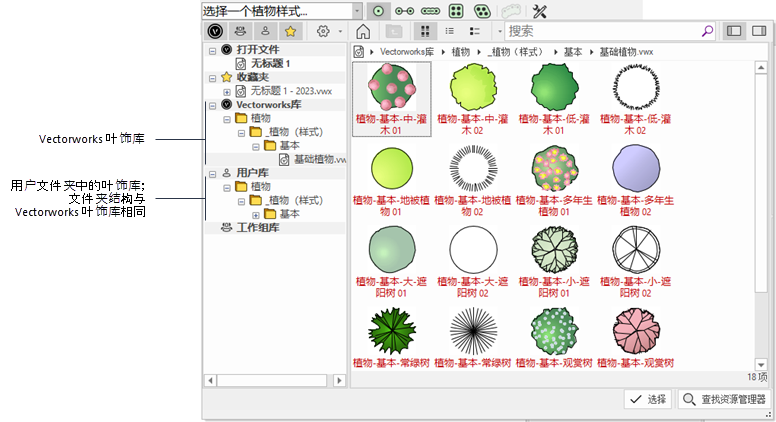776x422 pixels.
Task: Toggle the right preview pane
Action: 759,31
